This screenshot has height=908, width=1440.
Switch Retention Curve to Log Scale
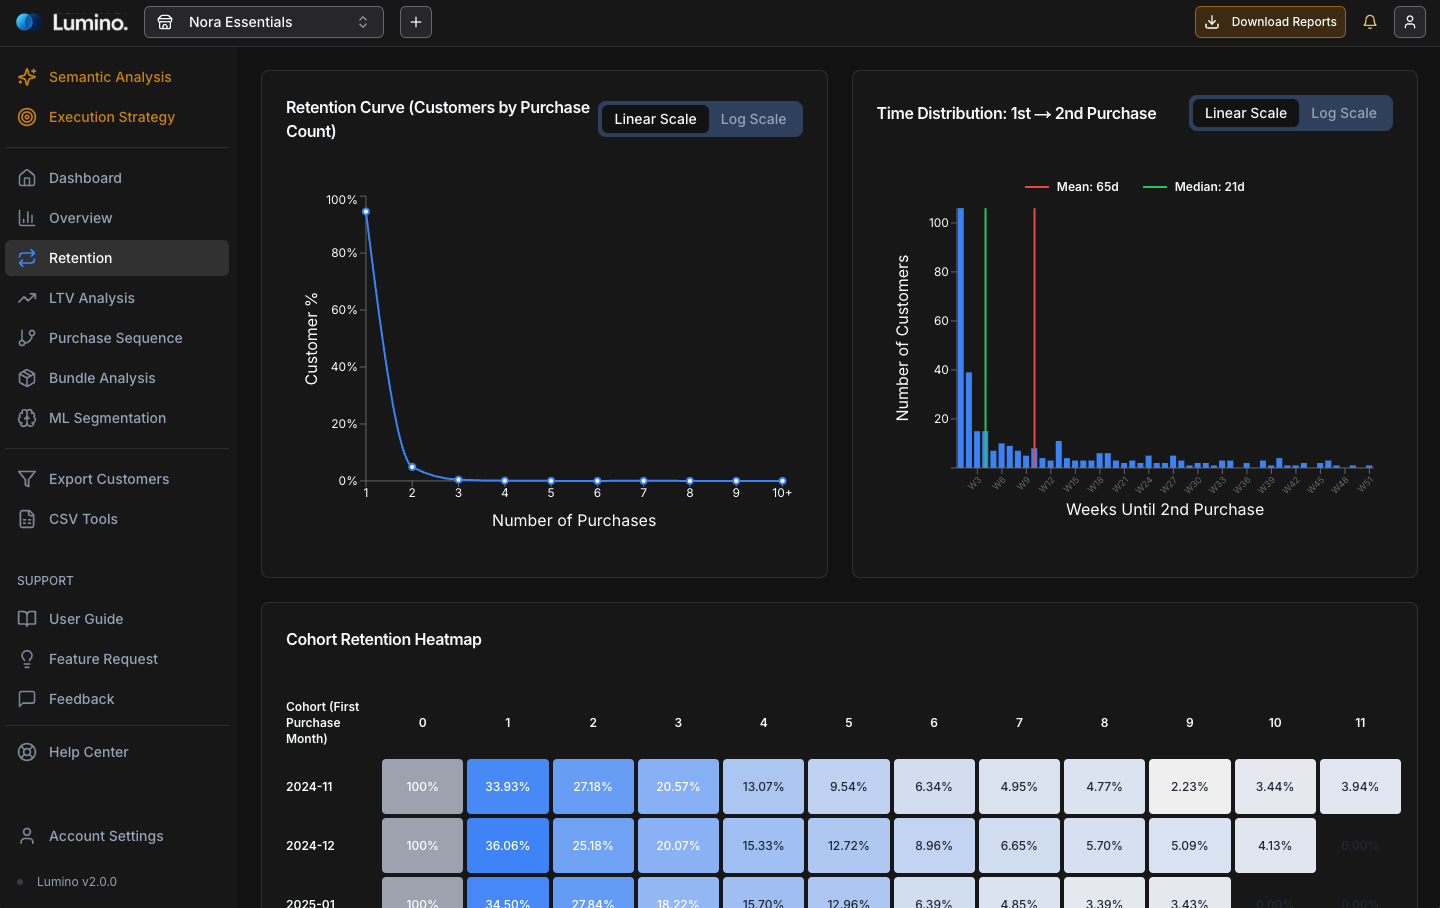tap(753, 118)
